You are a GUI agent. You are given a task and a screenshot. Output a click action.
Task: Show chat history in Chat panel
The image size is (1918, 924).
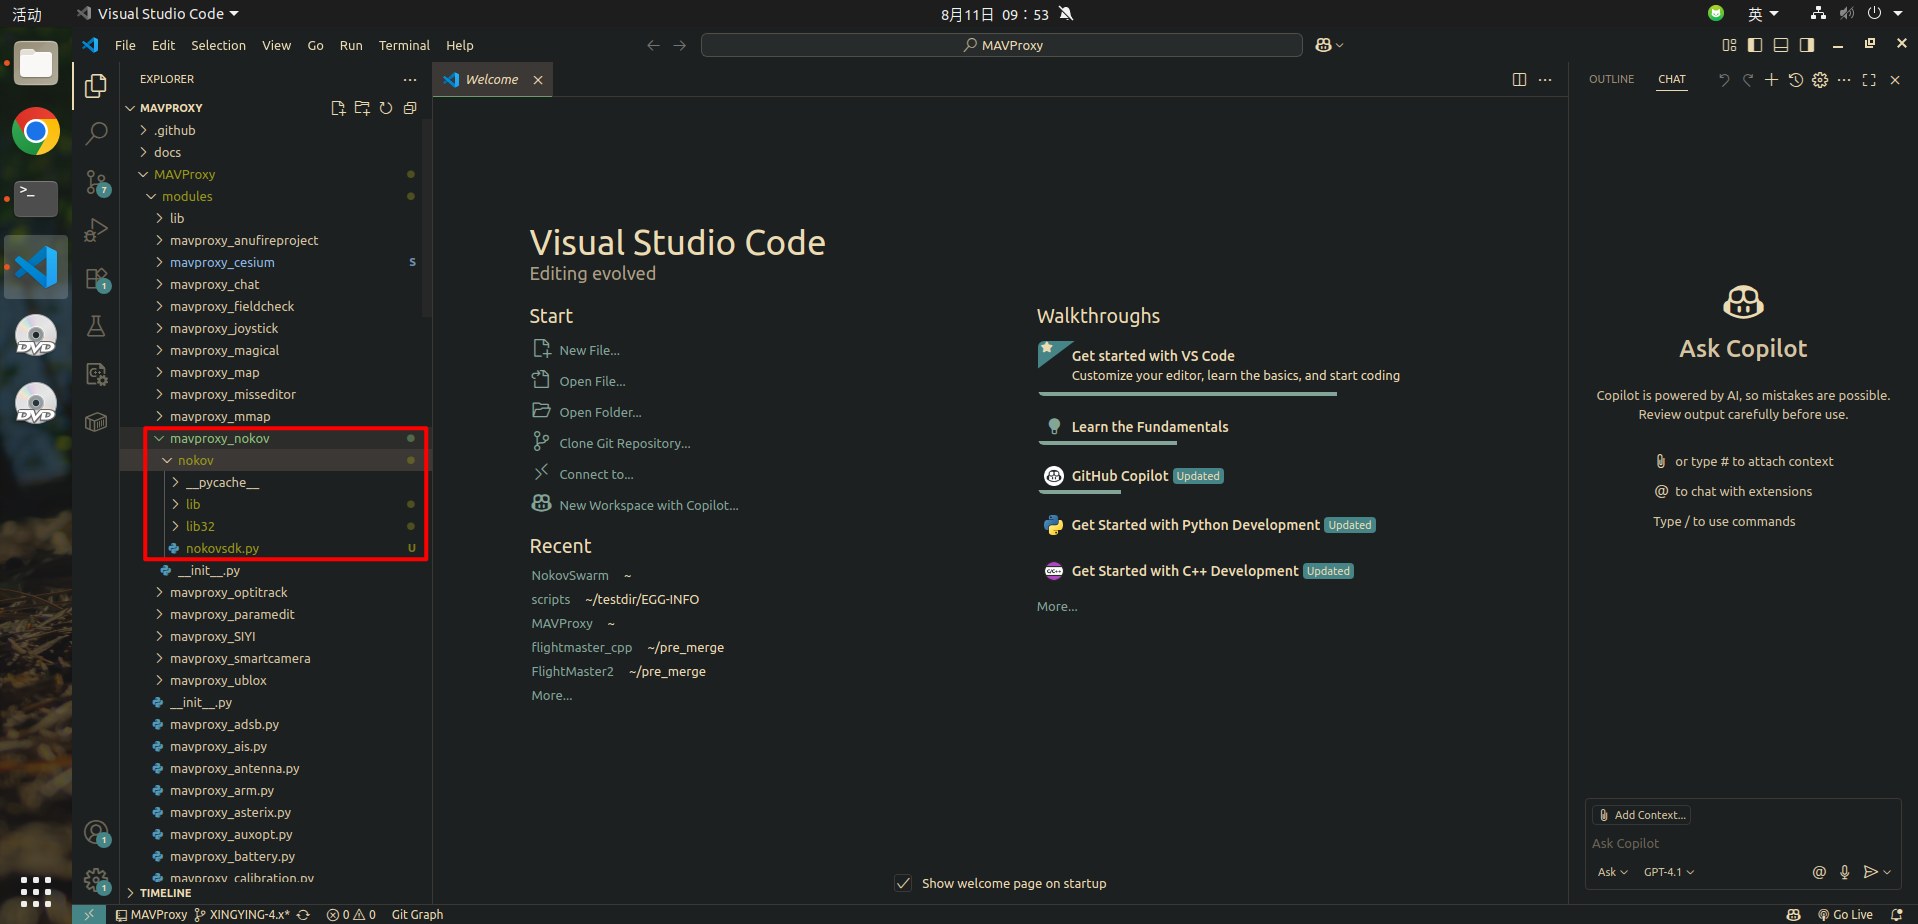tap(1796, 80)
